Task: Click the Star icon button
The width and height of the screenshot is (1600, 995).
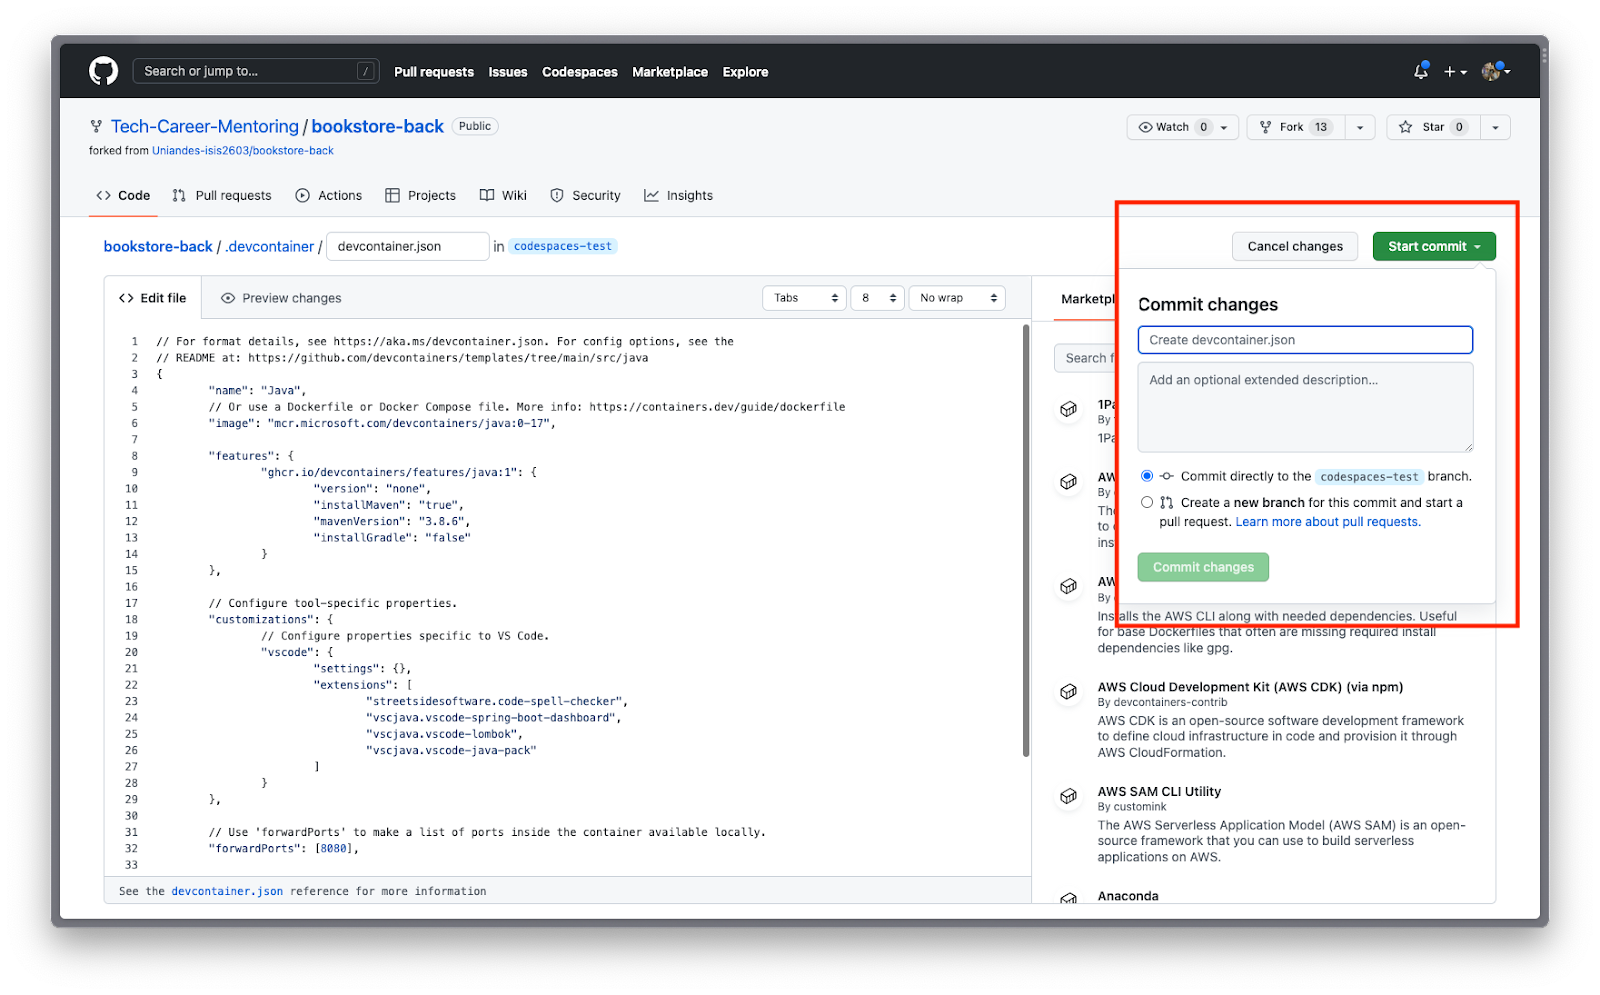Action: [x=1406, y=127]
